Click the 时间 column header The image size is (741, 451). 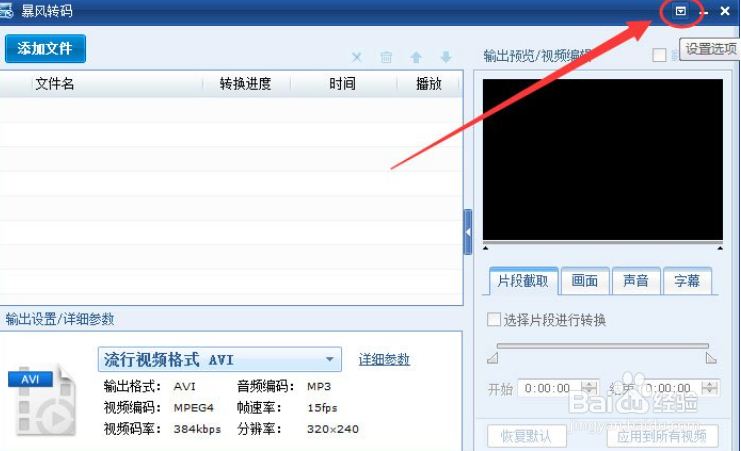(x=343, y=84)
